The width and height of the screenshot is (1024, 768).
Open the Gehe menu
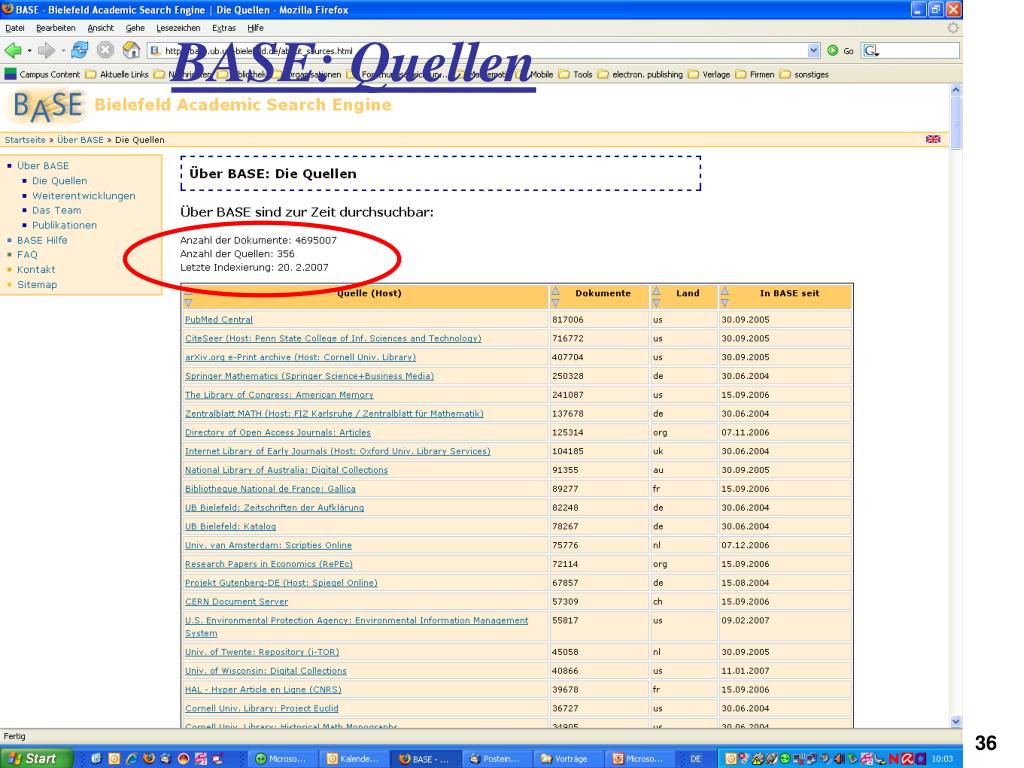pyautogui.click(x=135, y=27)
